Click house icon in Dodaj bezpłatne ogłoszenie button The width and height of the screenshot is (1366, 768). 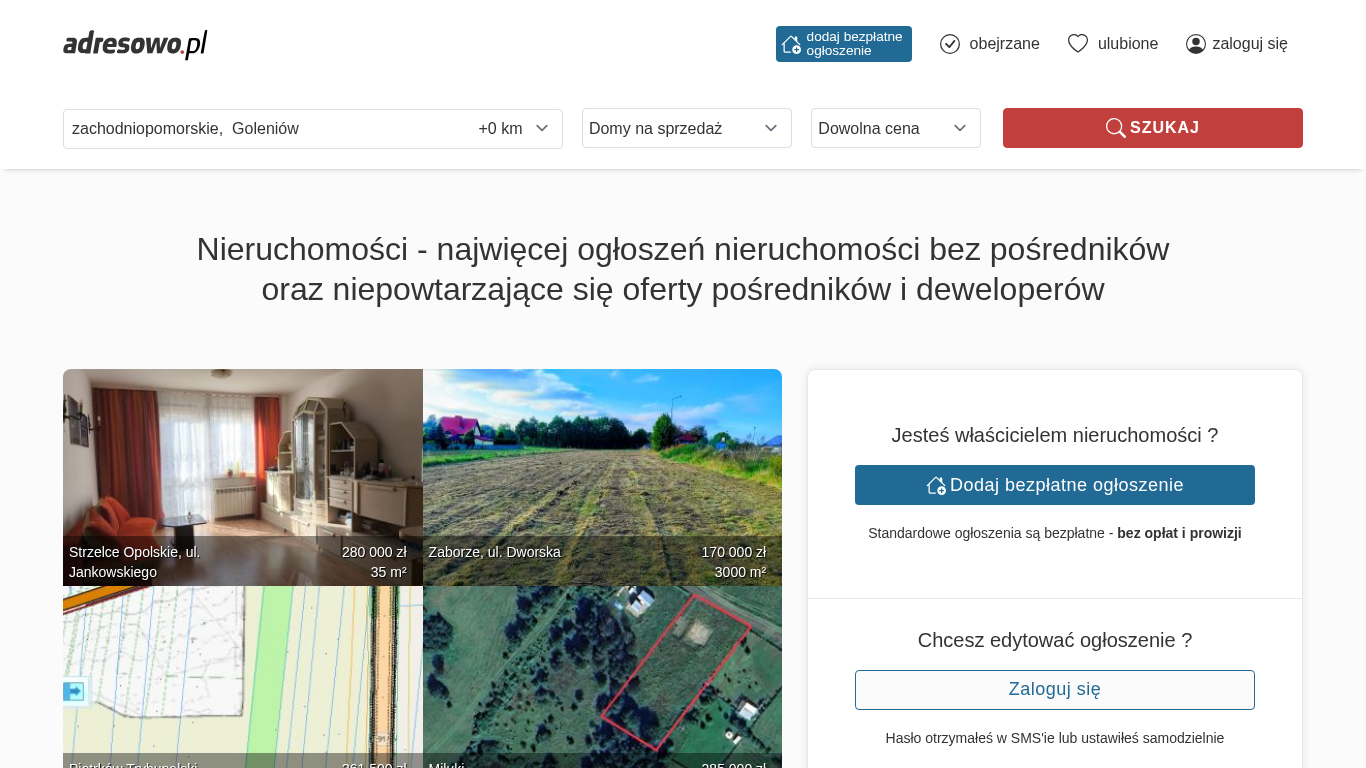click(x=936, y=485)
